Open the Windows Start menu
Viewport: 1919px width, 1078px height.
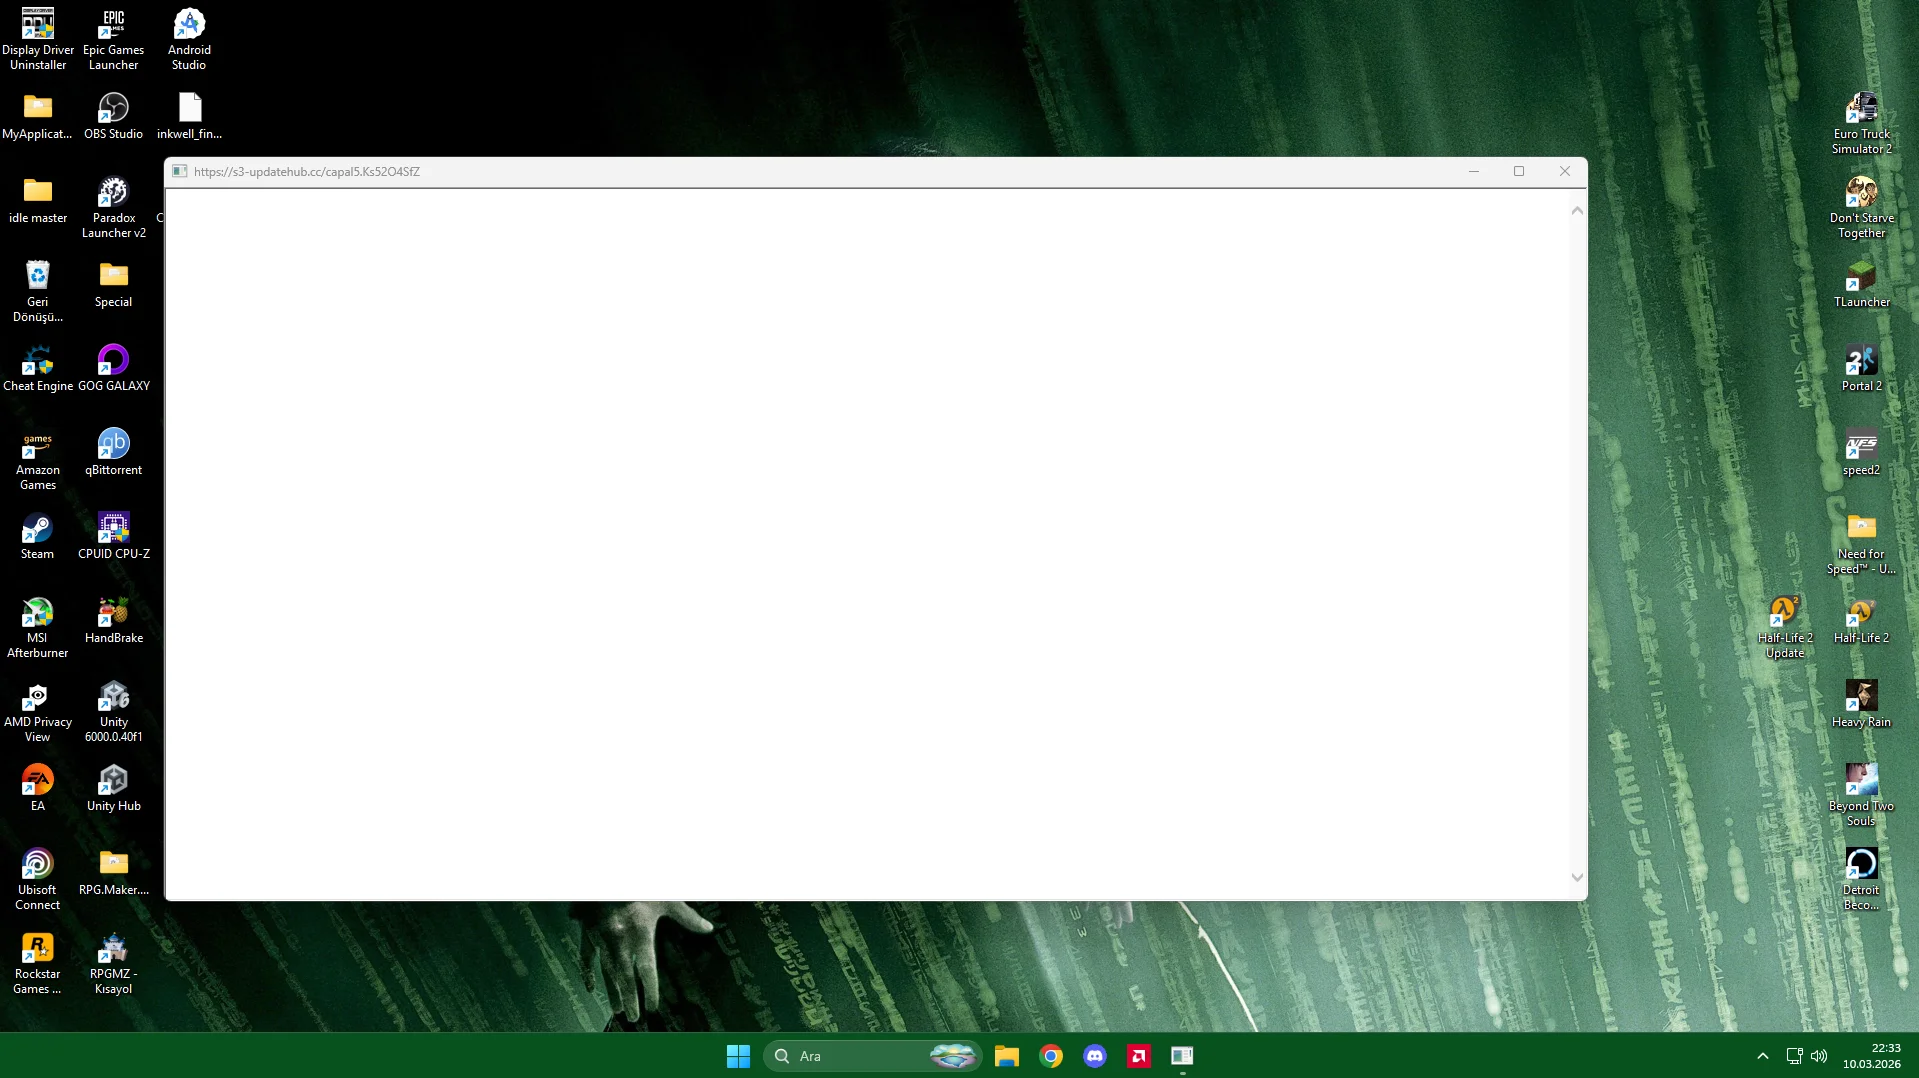738,1056
